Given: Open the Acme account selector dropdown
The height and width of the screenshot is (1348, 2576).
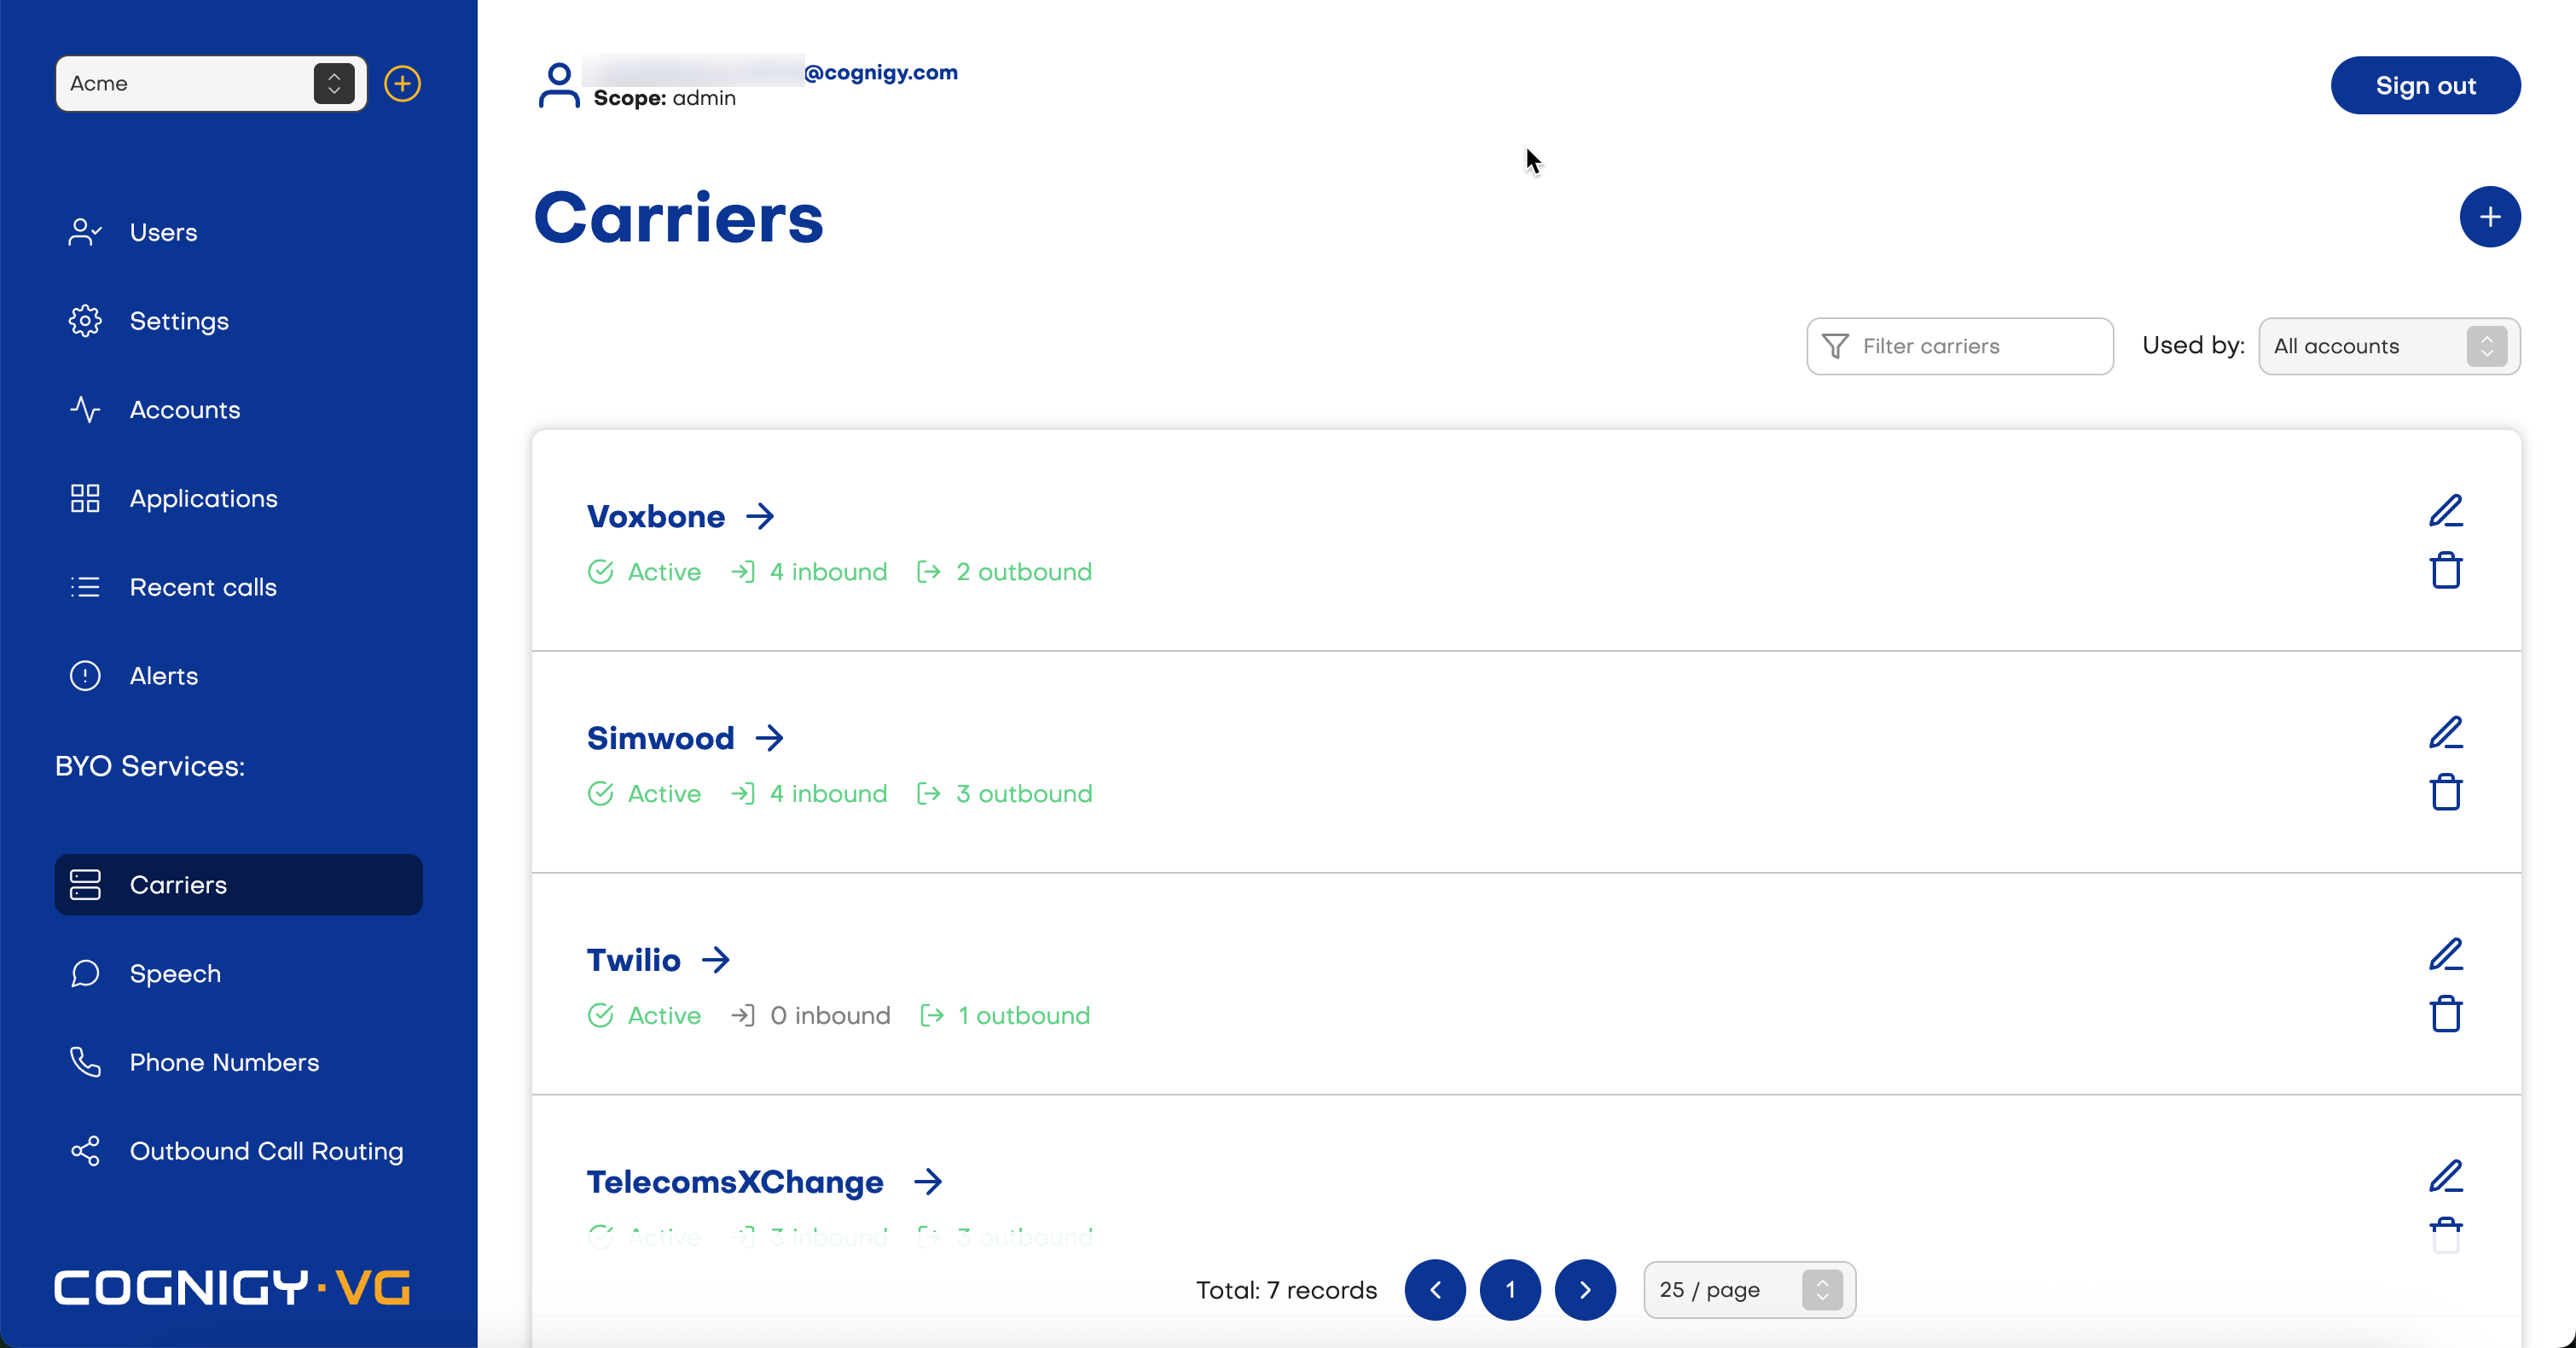Looking at the screenshot, I should point(211,83).
